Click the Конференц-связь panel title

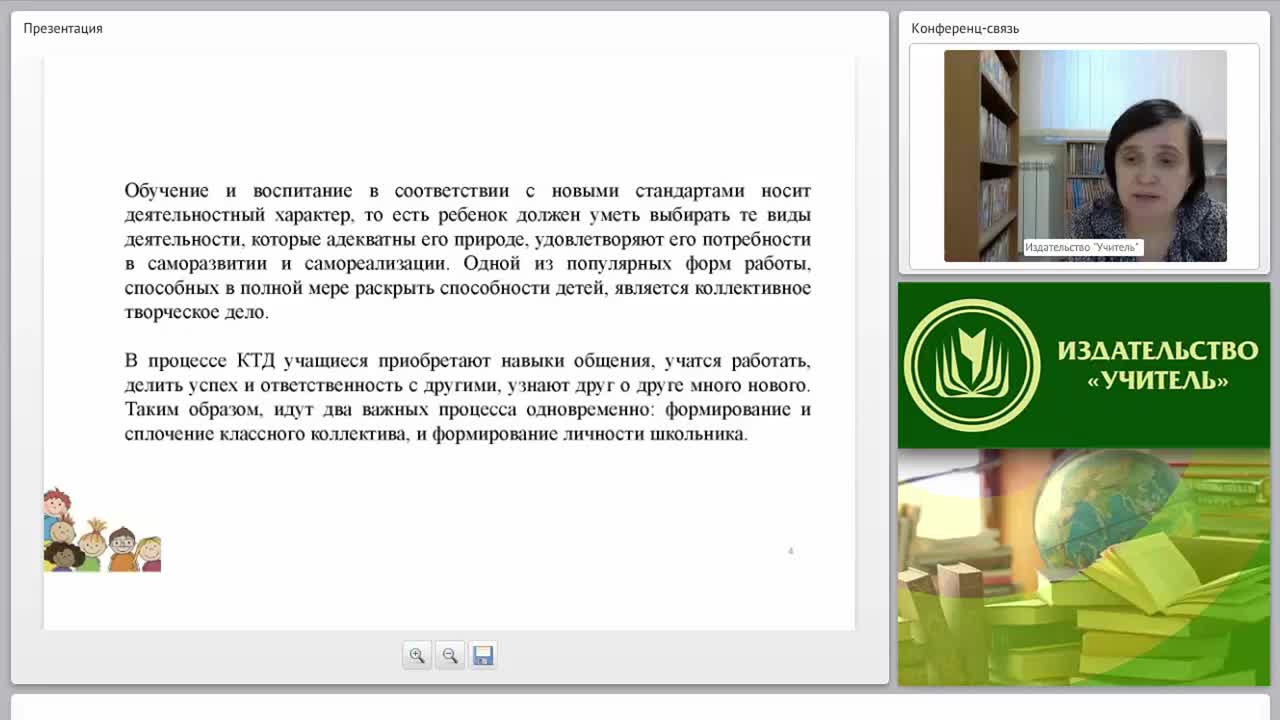point(965,28)
